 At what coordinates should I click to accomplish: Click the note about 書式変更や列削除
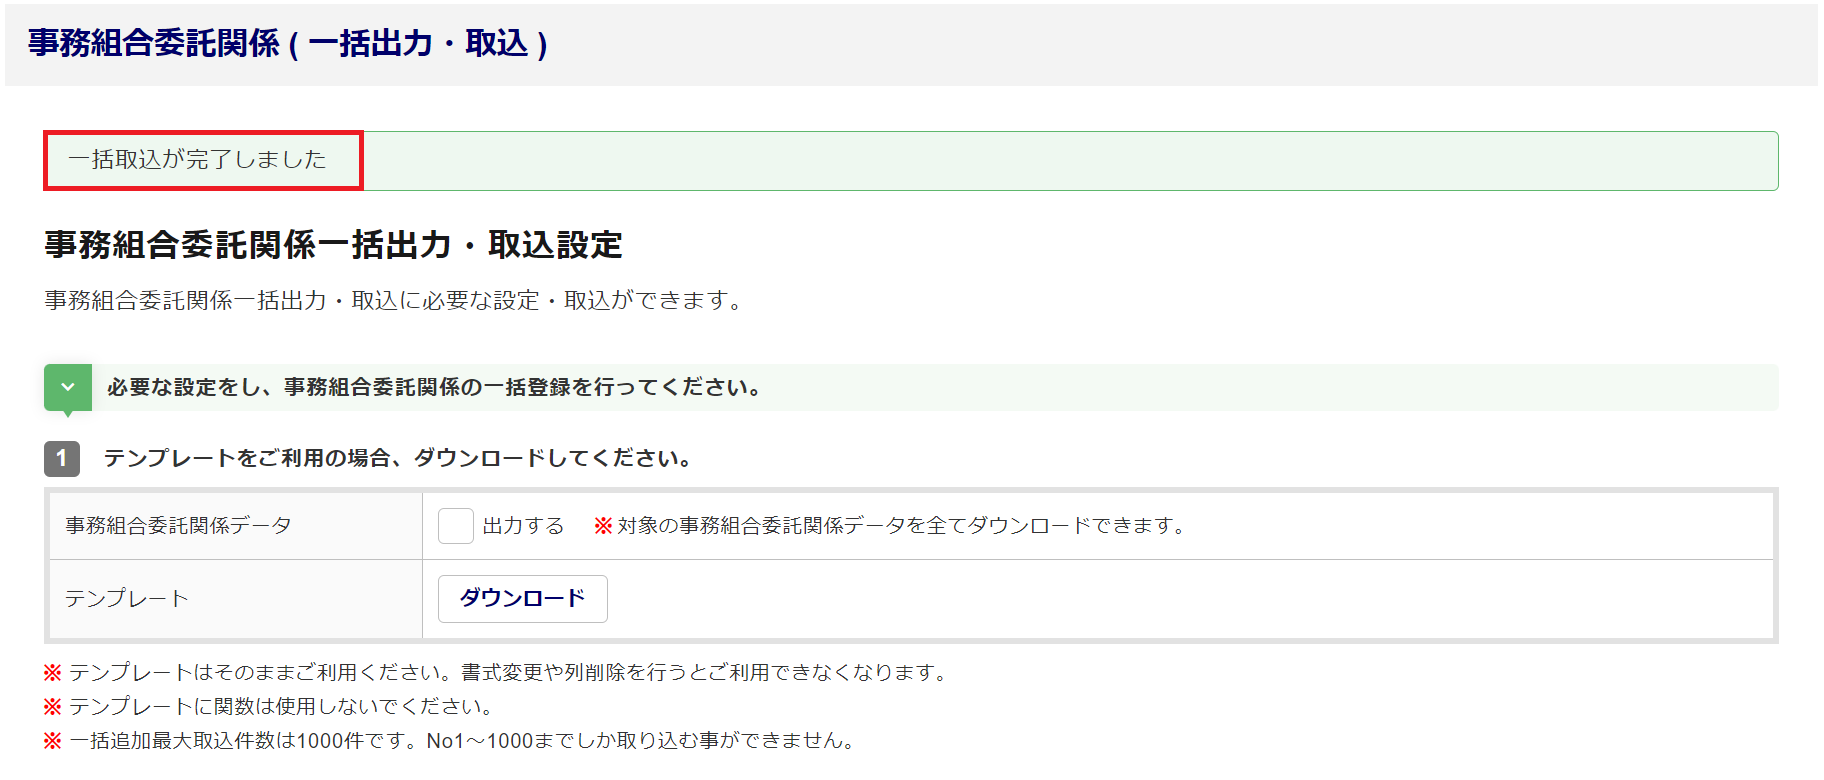point(510,673)
